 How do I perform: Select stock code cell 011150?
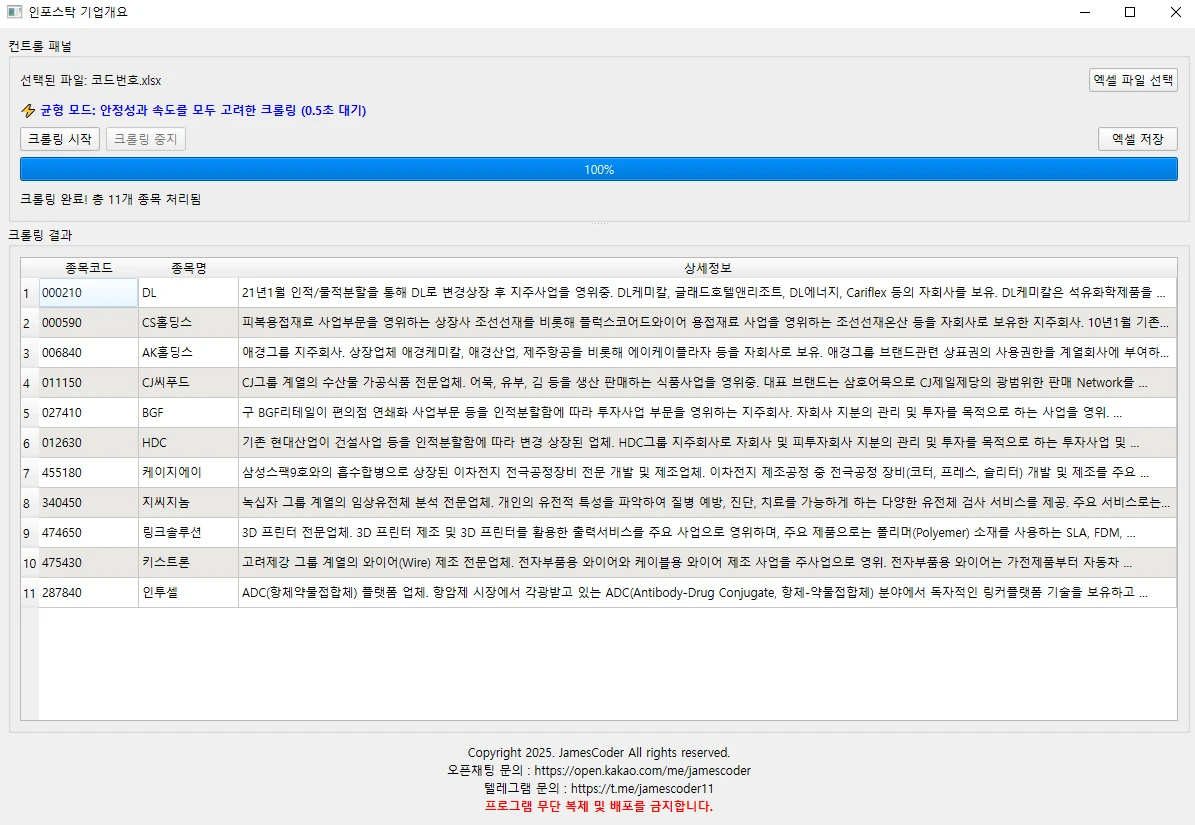pos(88,382)
